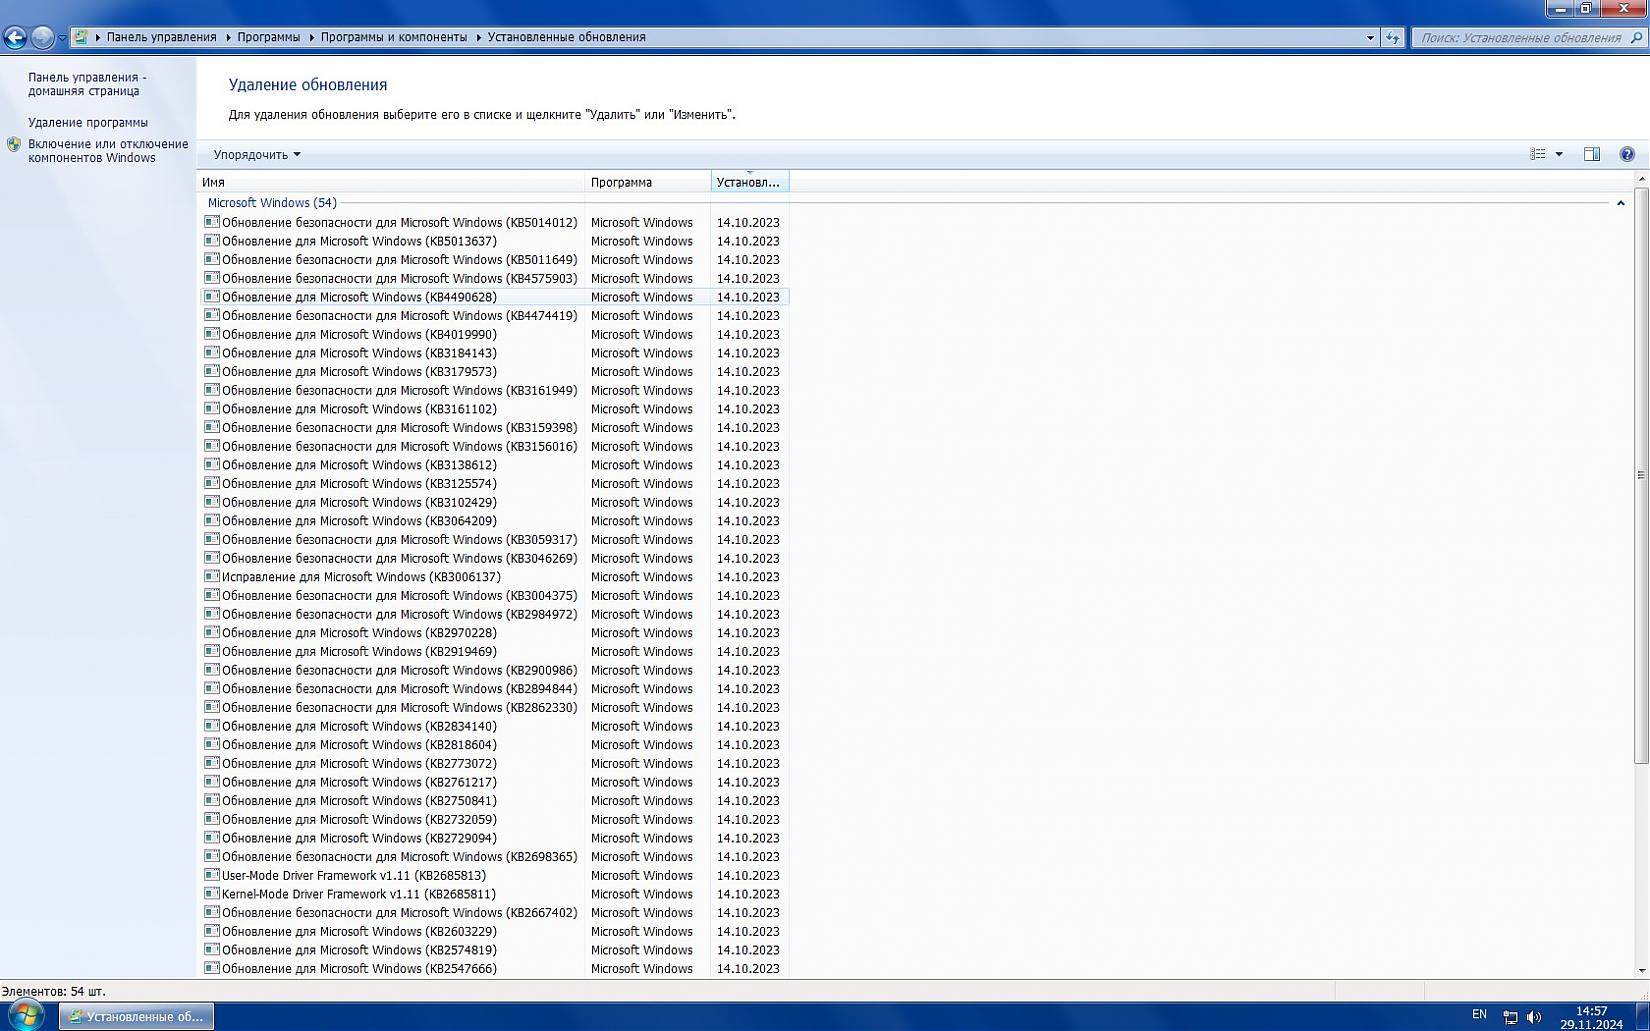Sort by the Имя column header
The width and height of the screenshot is (1650, 1031).
tap(391, 182)
